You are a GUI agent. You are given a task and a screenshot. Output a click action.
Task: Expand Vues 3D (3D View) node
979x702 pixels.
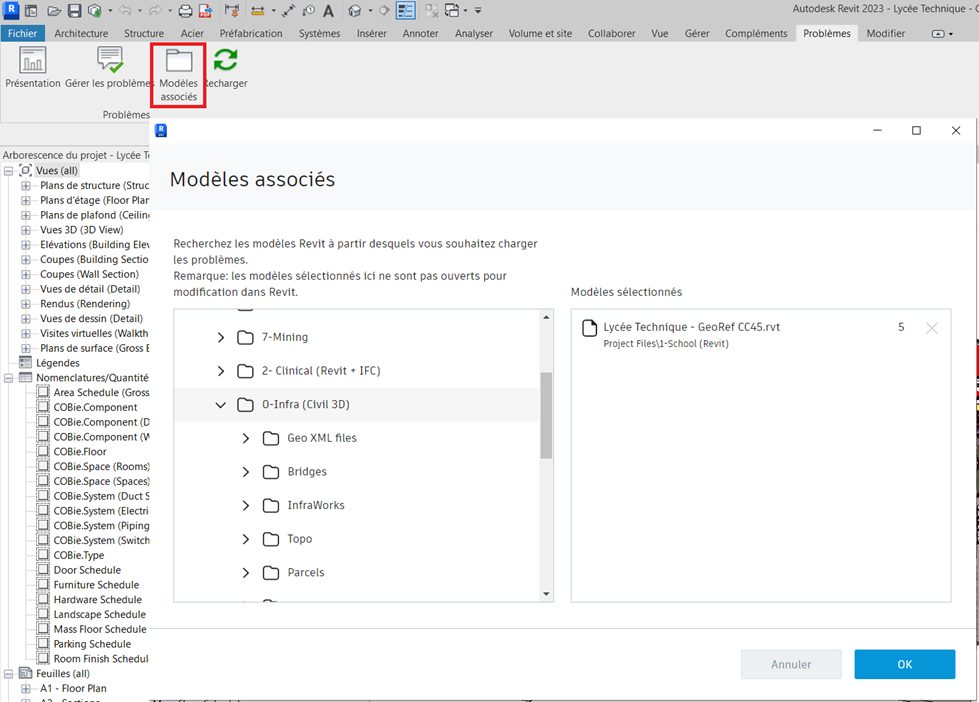pos(26,230)
